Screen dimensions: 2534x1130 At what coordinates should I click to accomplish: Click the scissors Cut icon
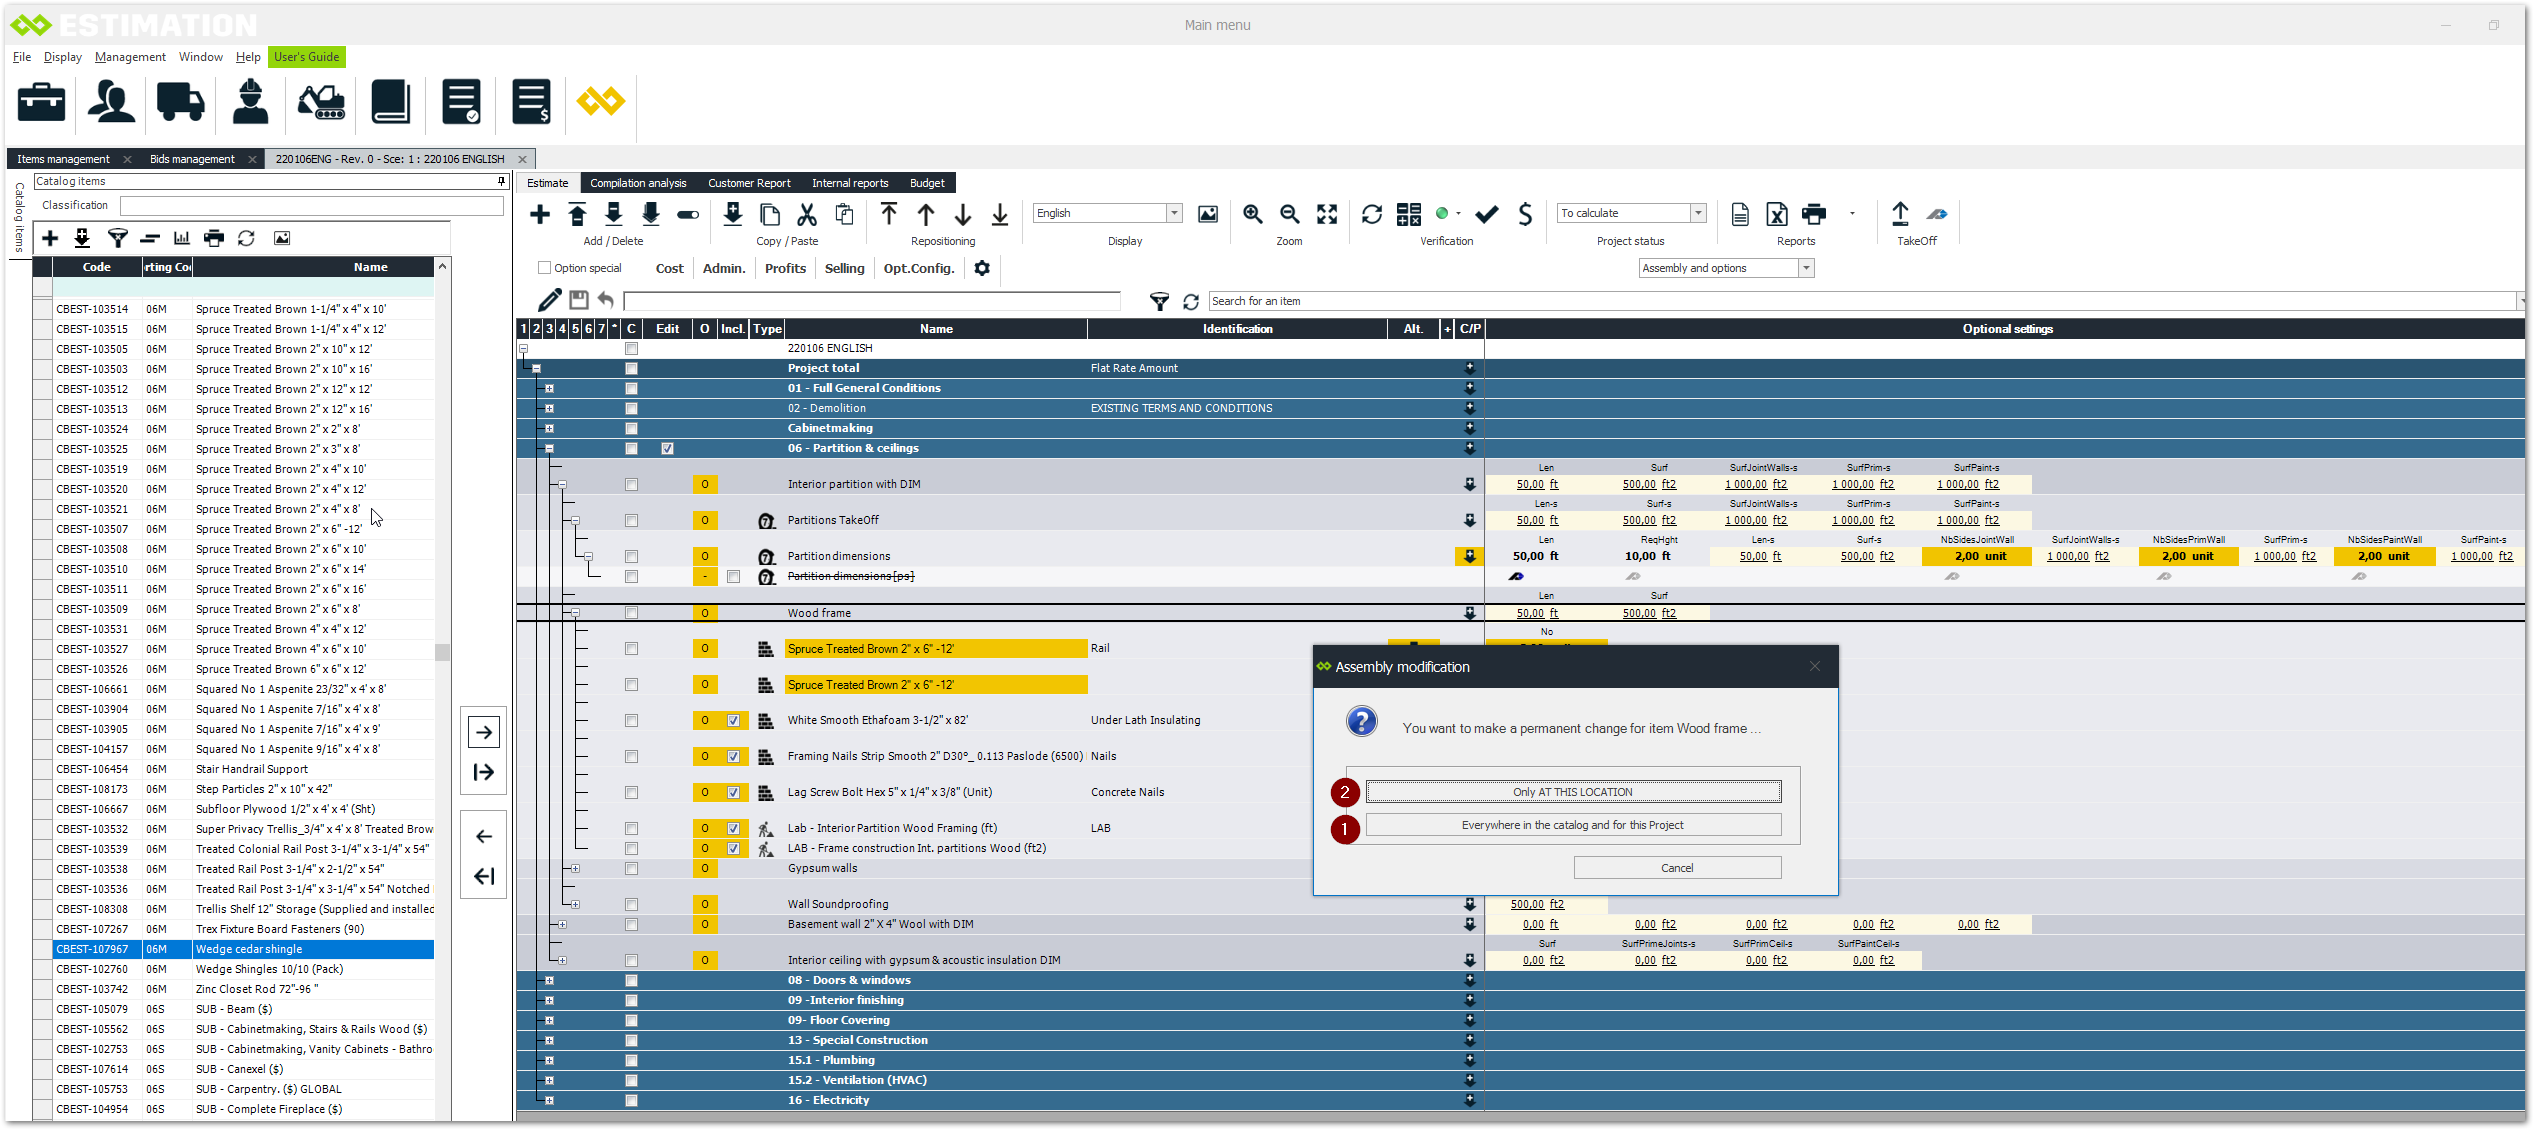click(807, 214)
